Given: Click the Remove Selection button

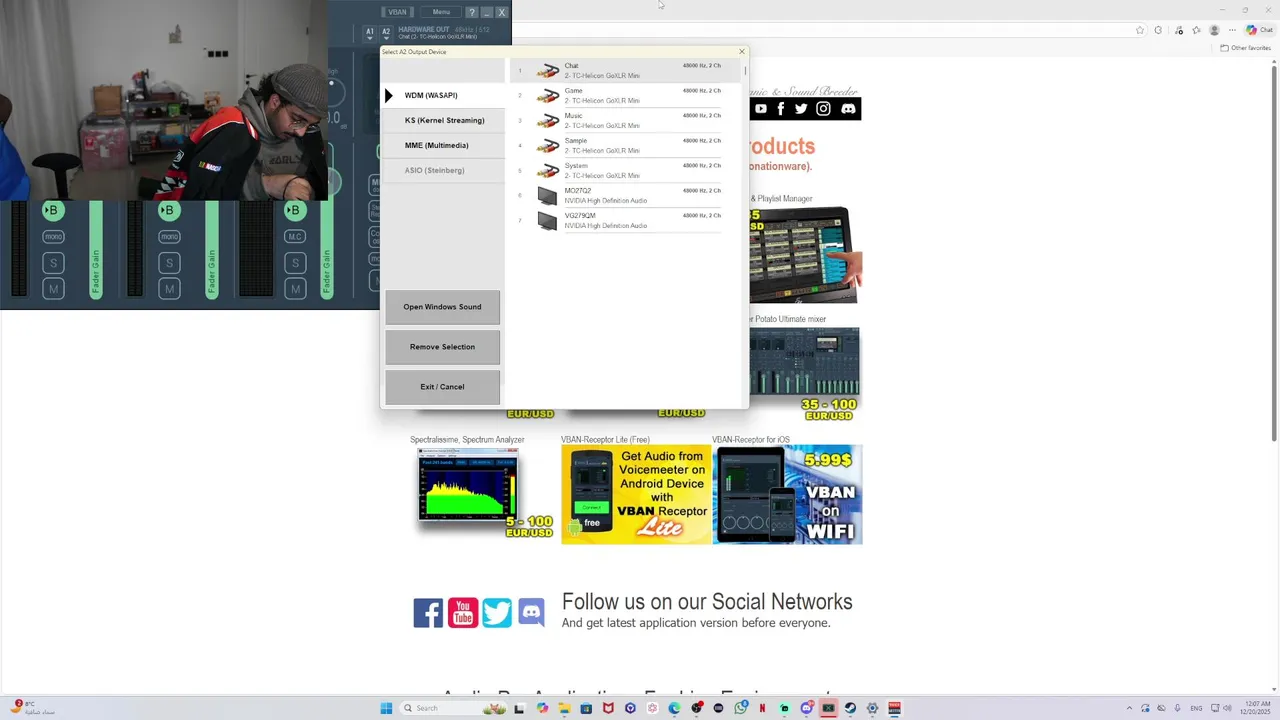Looking at the screenshot, I should coord(442,347).
